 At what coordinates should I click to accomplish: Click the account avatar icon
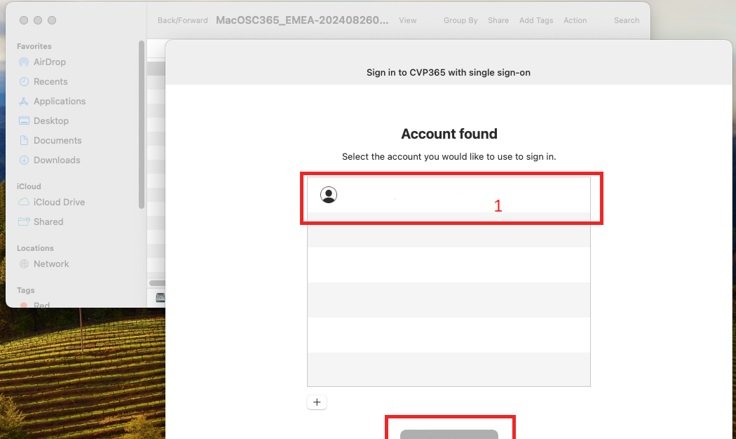pyautogui.click(x=329, y=195)
